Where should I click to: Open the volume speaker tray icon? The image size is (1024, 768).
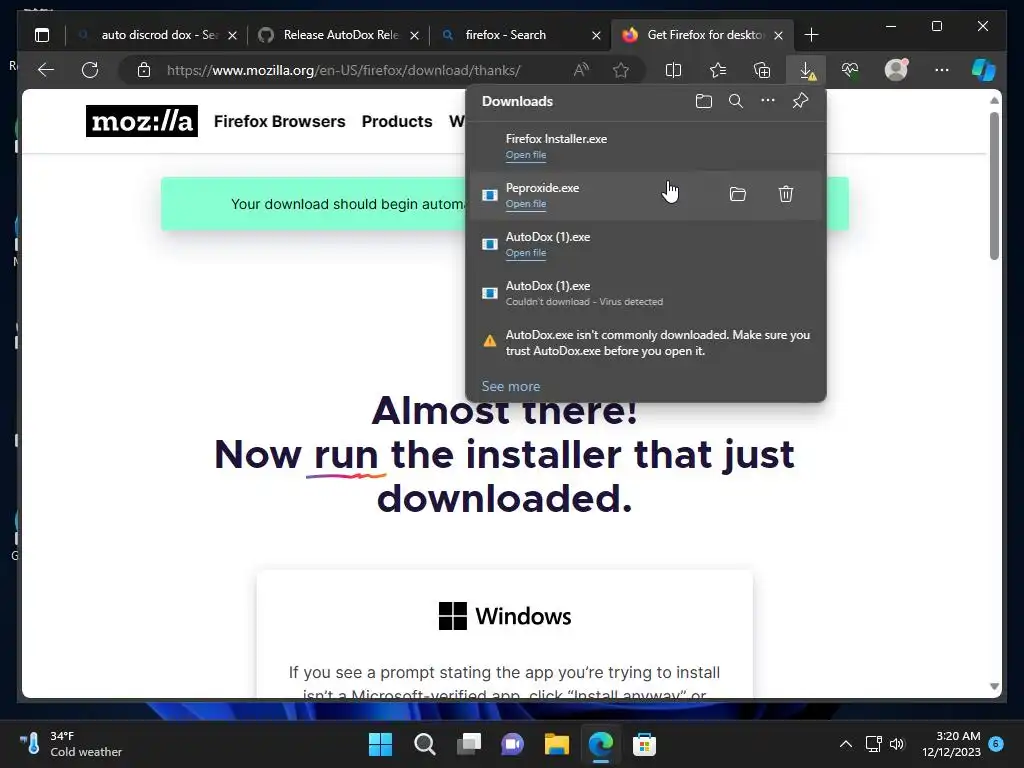897,744
